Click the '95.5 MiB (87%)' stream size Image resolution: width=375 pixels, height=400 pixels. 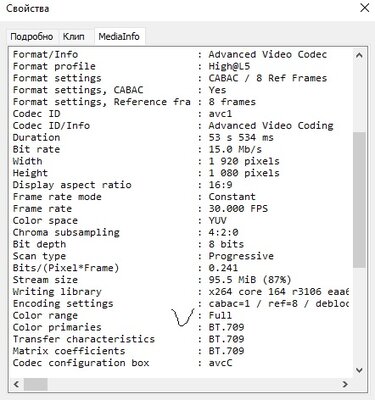click(250, 280)
